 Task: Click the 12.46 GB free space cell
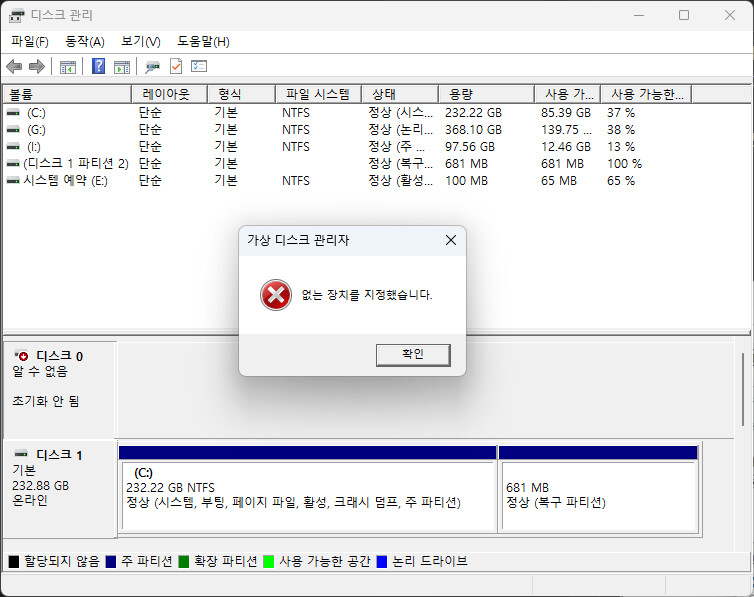pos(566,147)
